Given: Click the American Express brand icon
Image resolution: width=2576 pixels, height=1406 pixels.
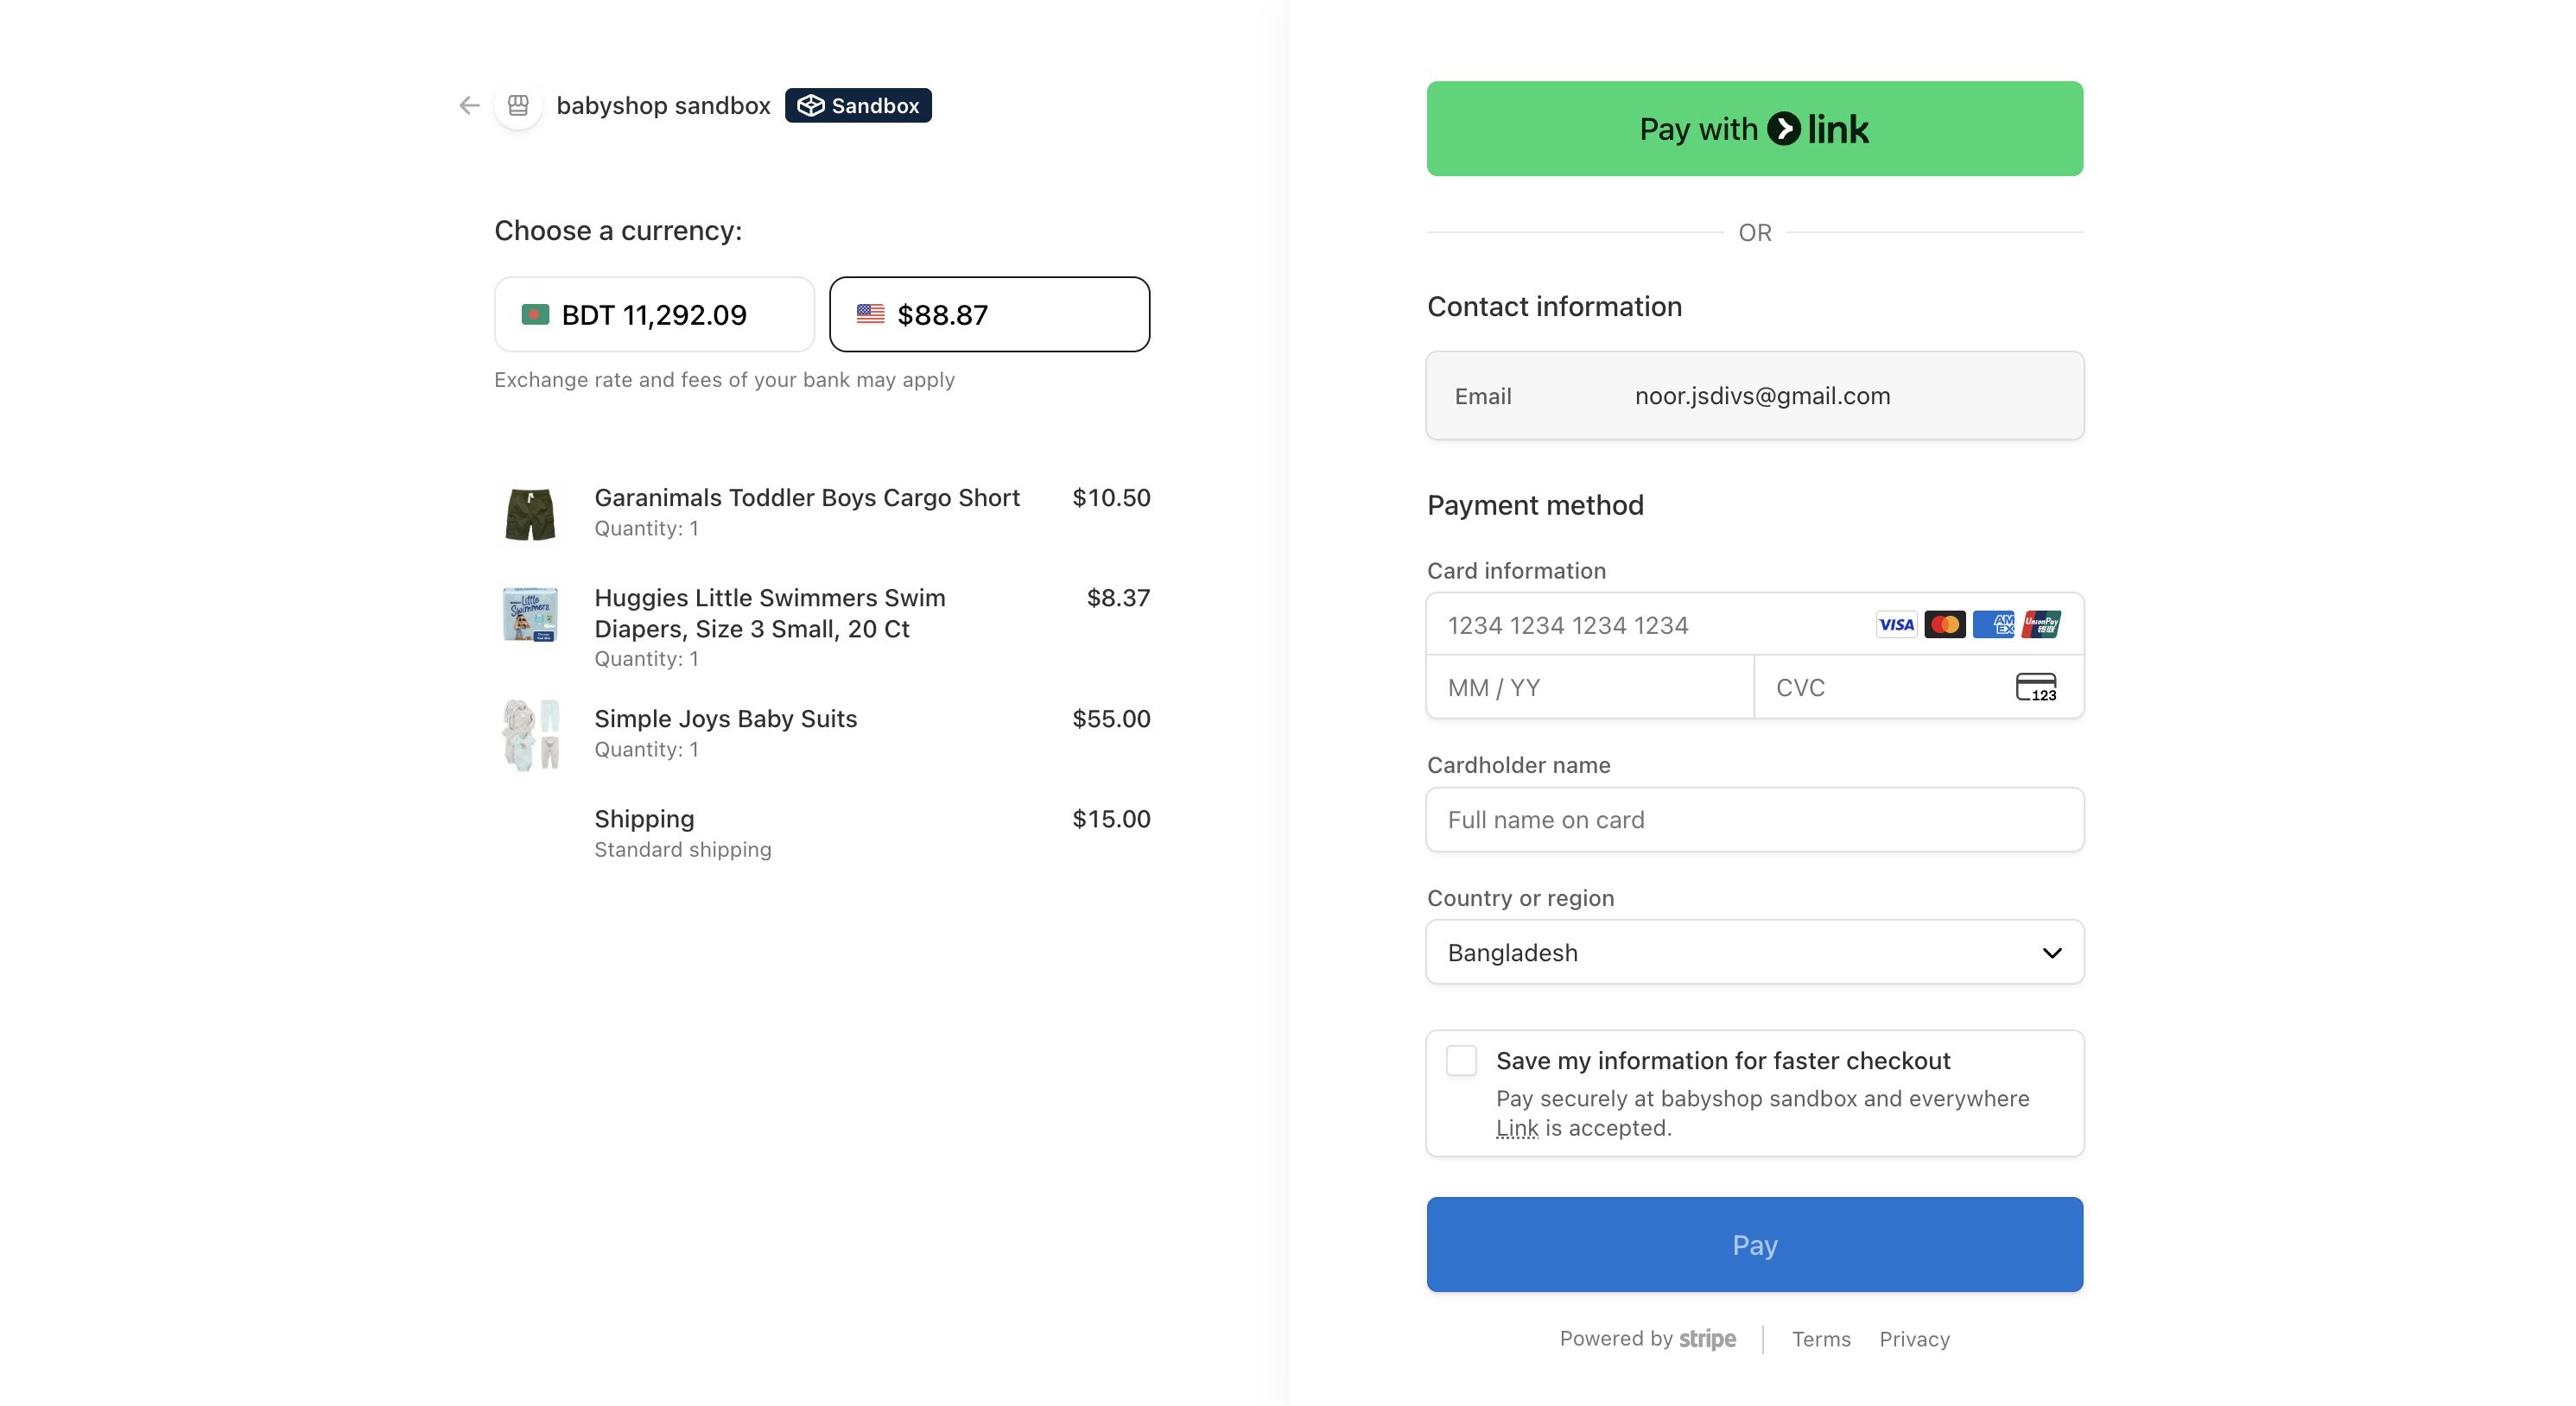Looking at the screenshot, I should click(1993, 625).
